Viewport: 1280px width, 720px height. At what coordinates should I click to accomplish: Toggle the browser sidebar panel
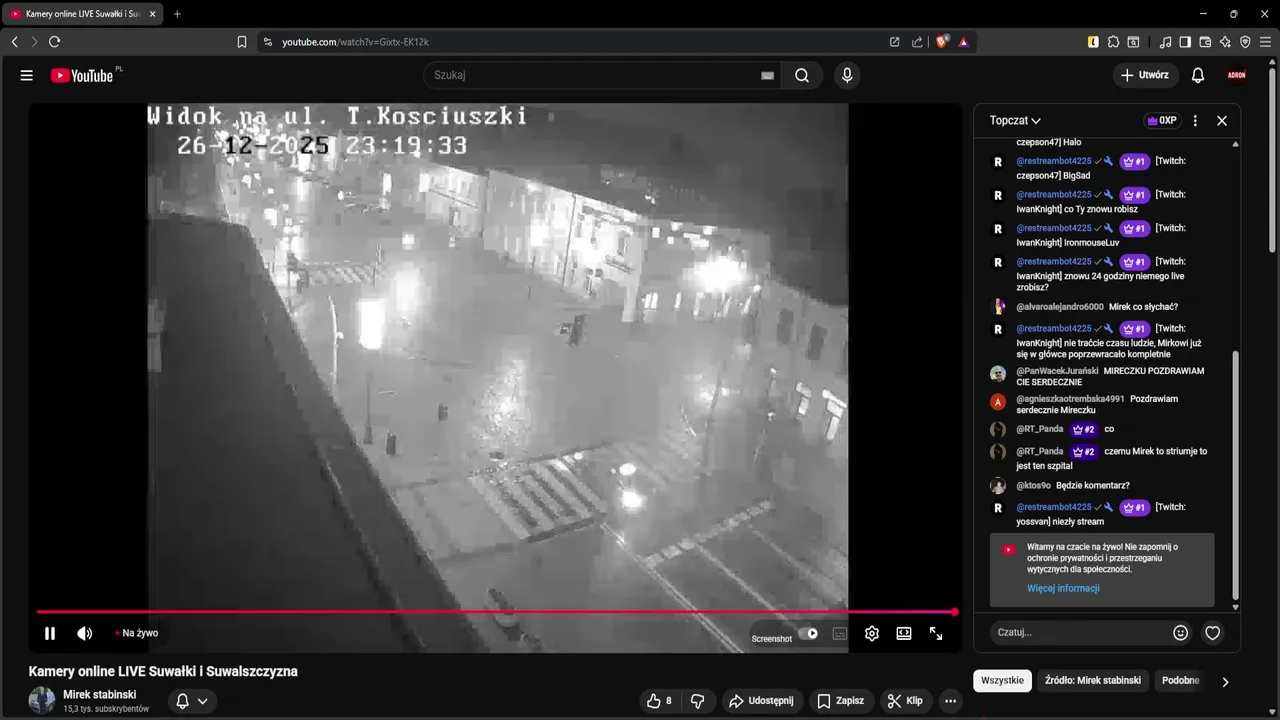pyautogui.click(x=1185, y=42)
